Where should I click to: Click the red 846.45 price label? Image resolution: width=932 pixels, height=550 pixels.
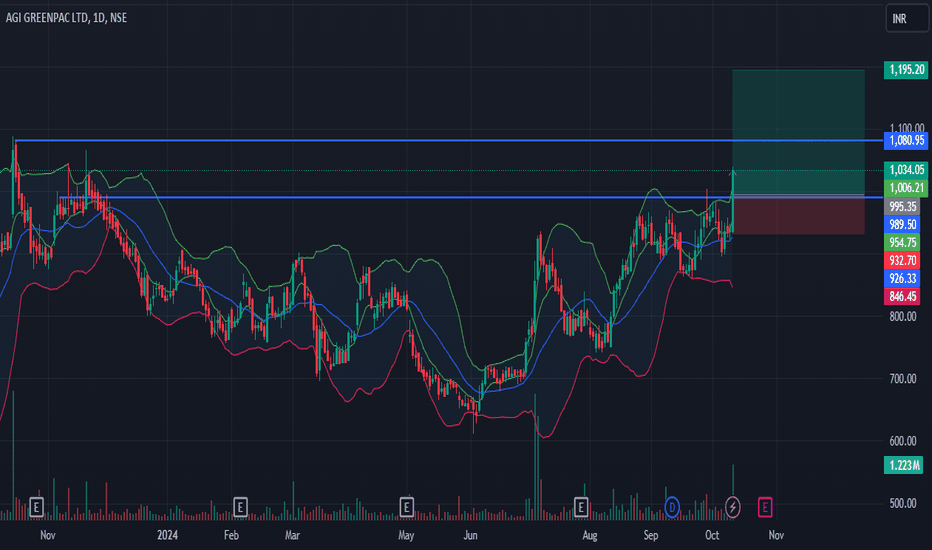pos(902,296)
